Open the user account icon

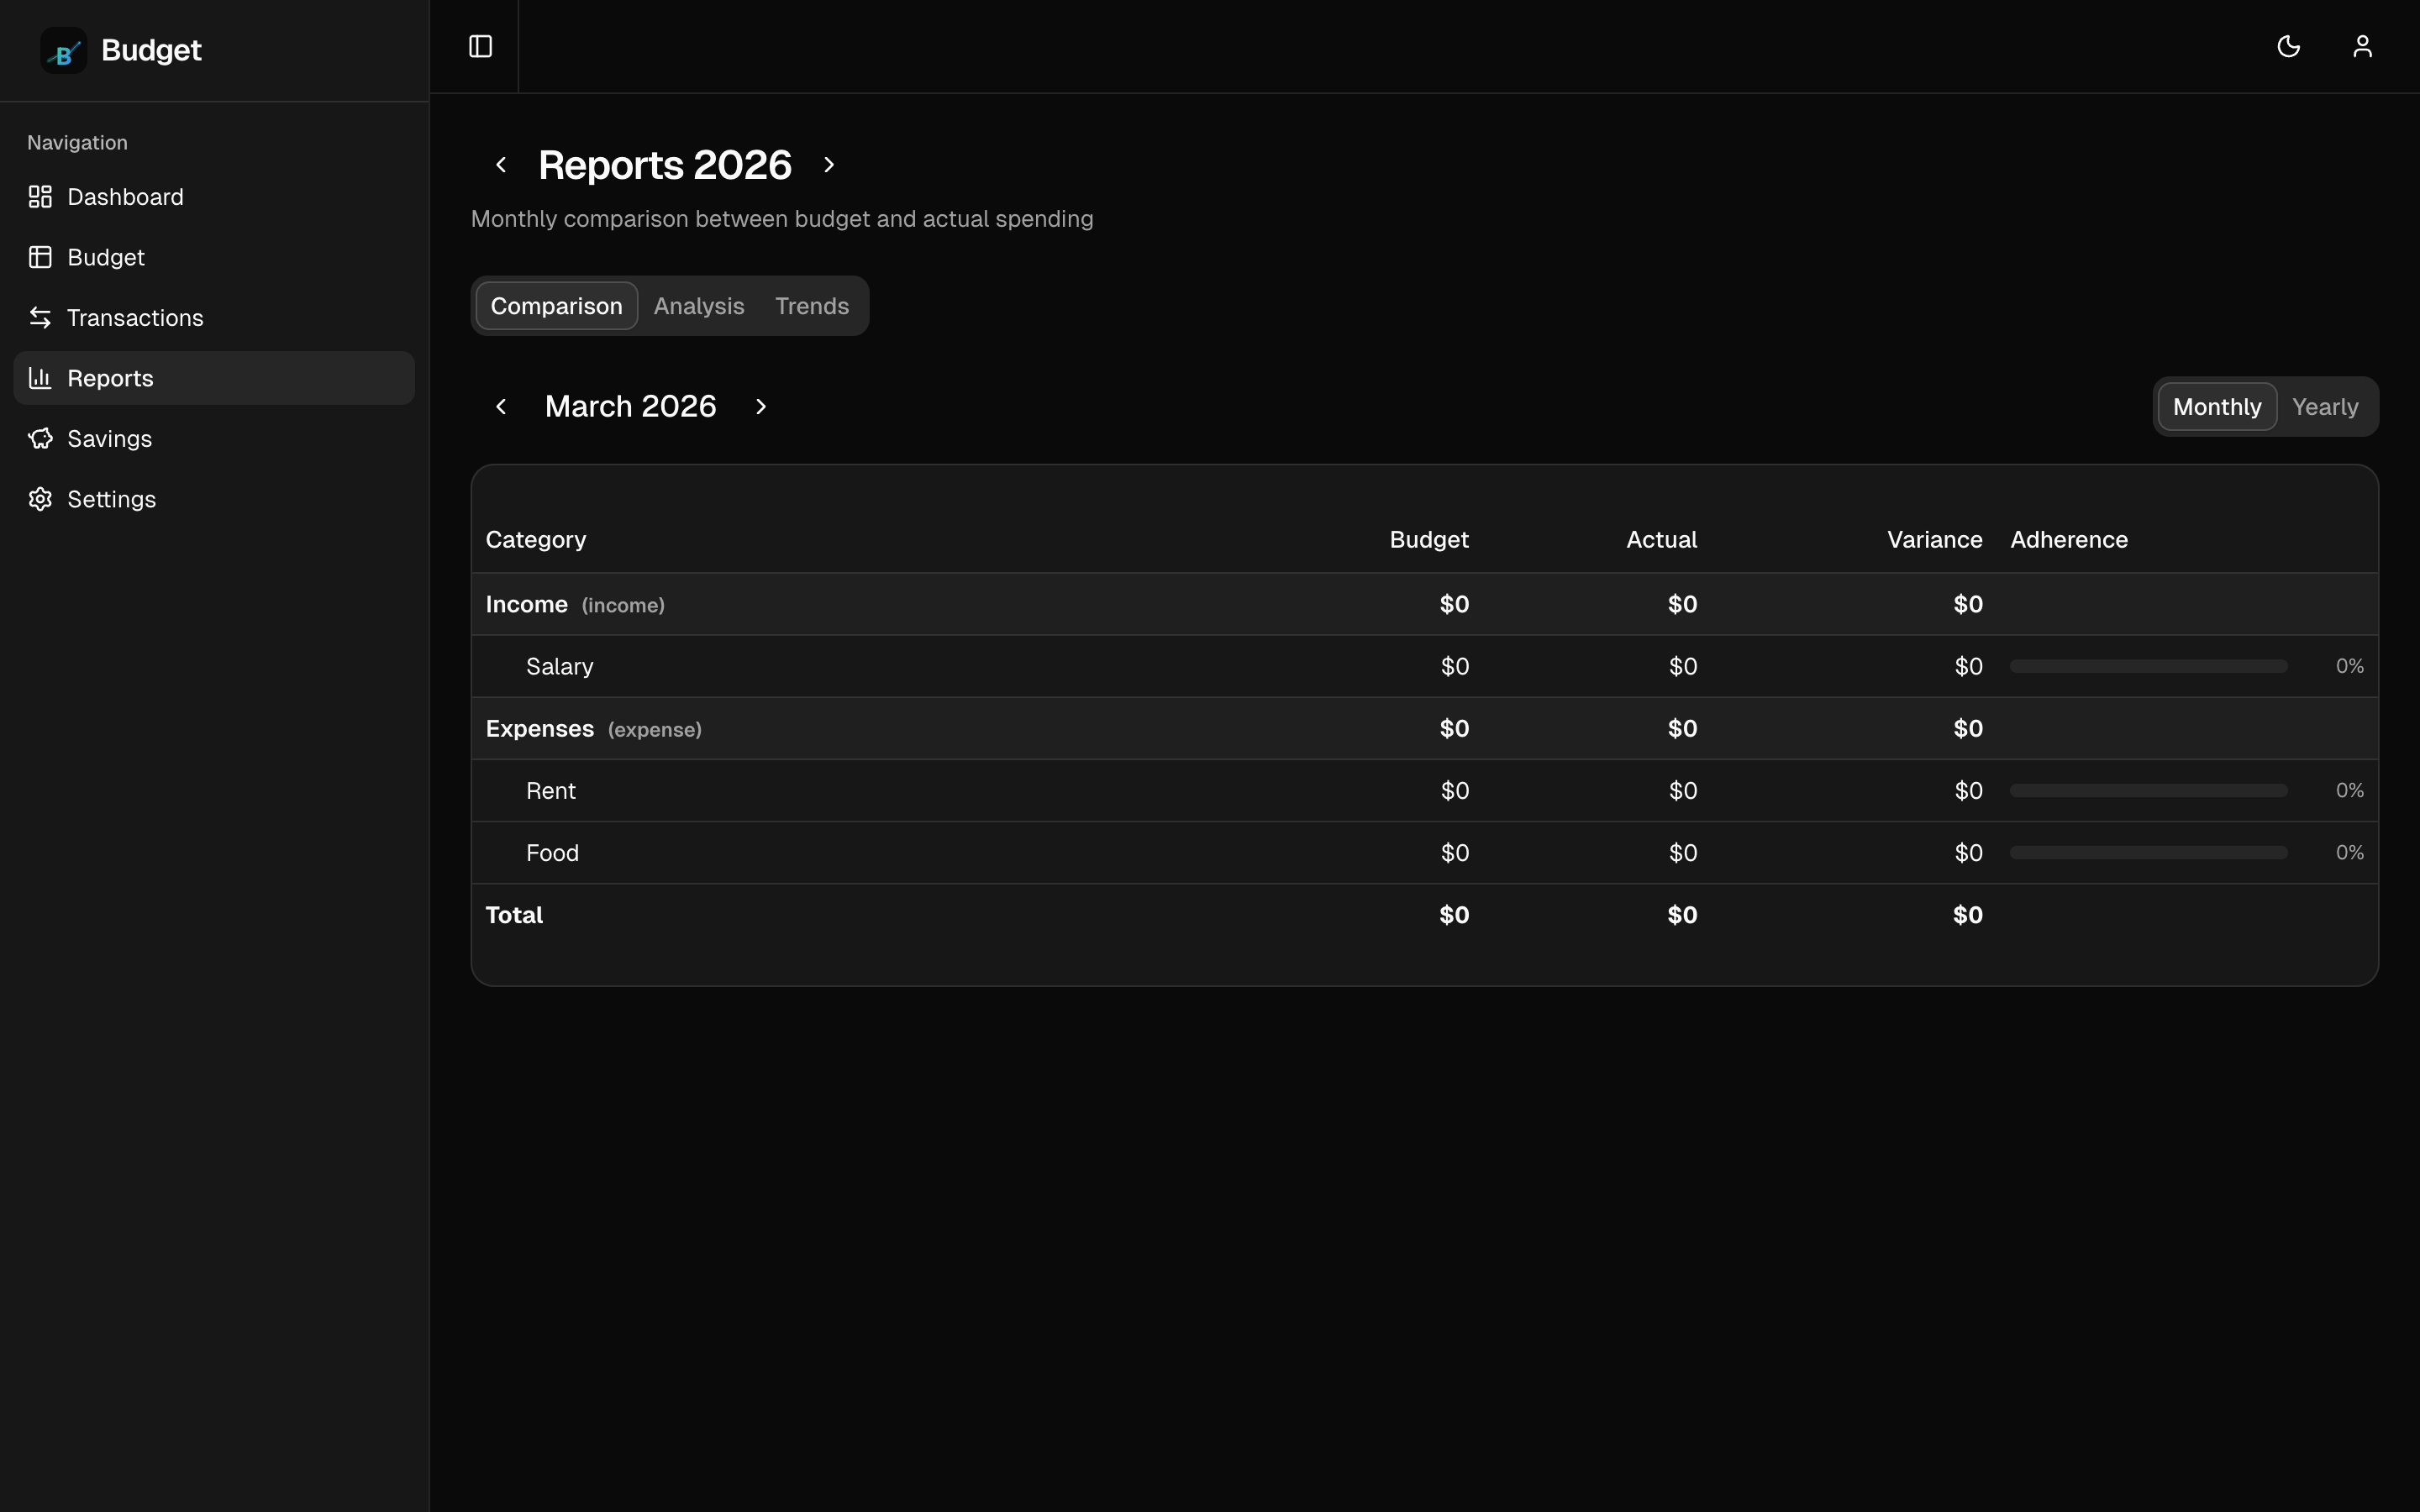point(2363,46)
